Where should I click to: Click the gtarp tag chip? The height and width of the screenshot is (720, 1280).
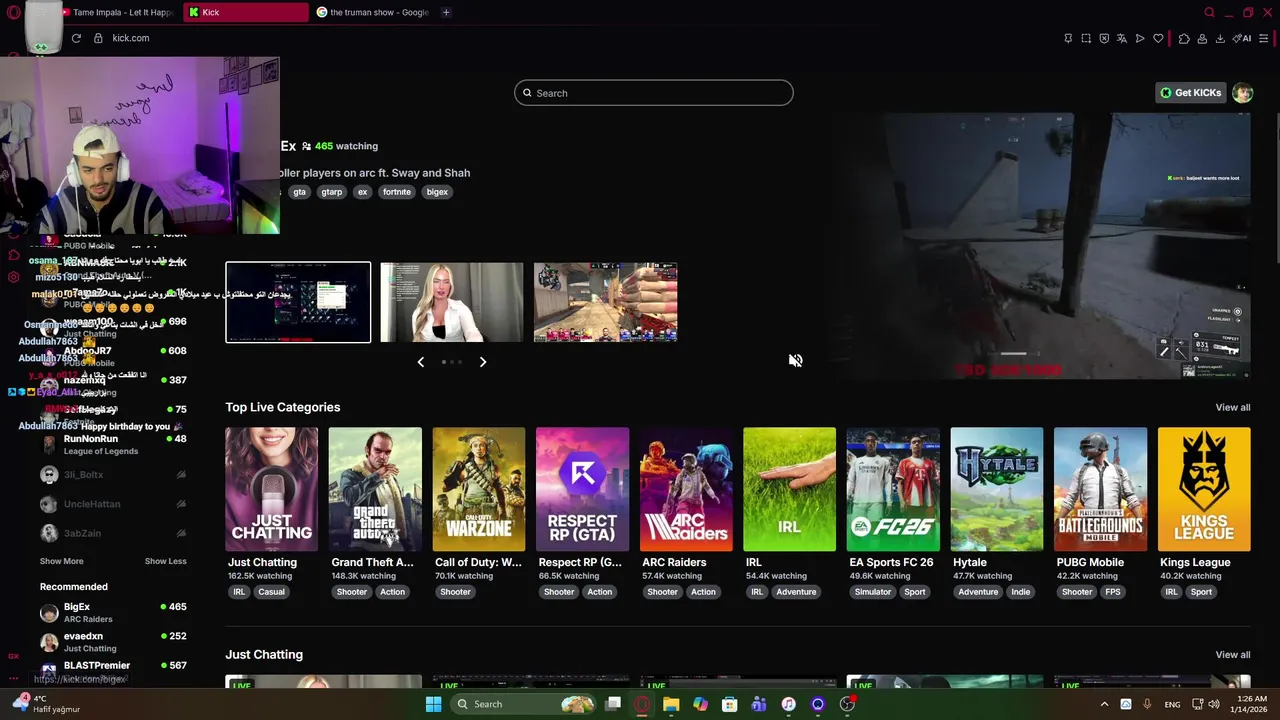[332, 192]
